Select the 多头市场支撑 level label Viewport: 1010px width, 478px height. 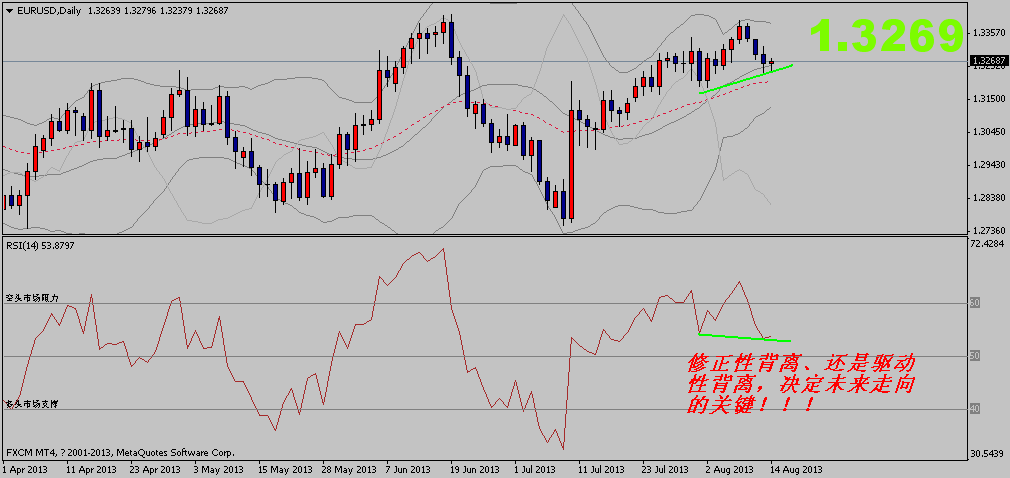coord(32,404)
